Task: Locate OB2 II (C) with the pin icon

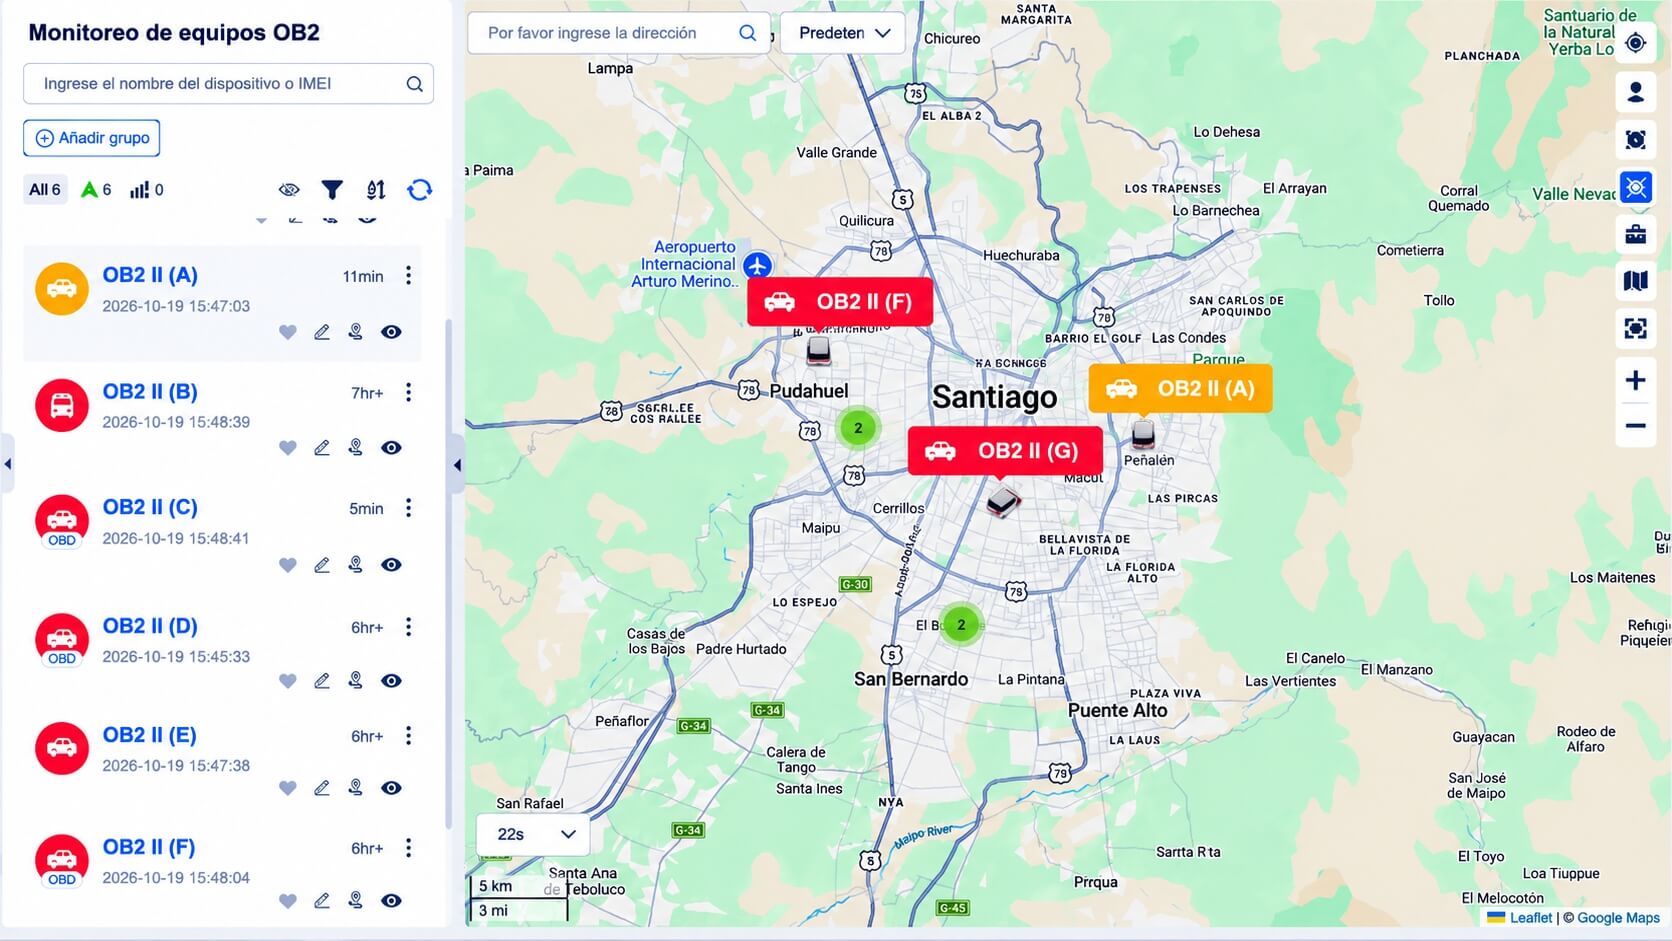Action: 355,565
